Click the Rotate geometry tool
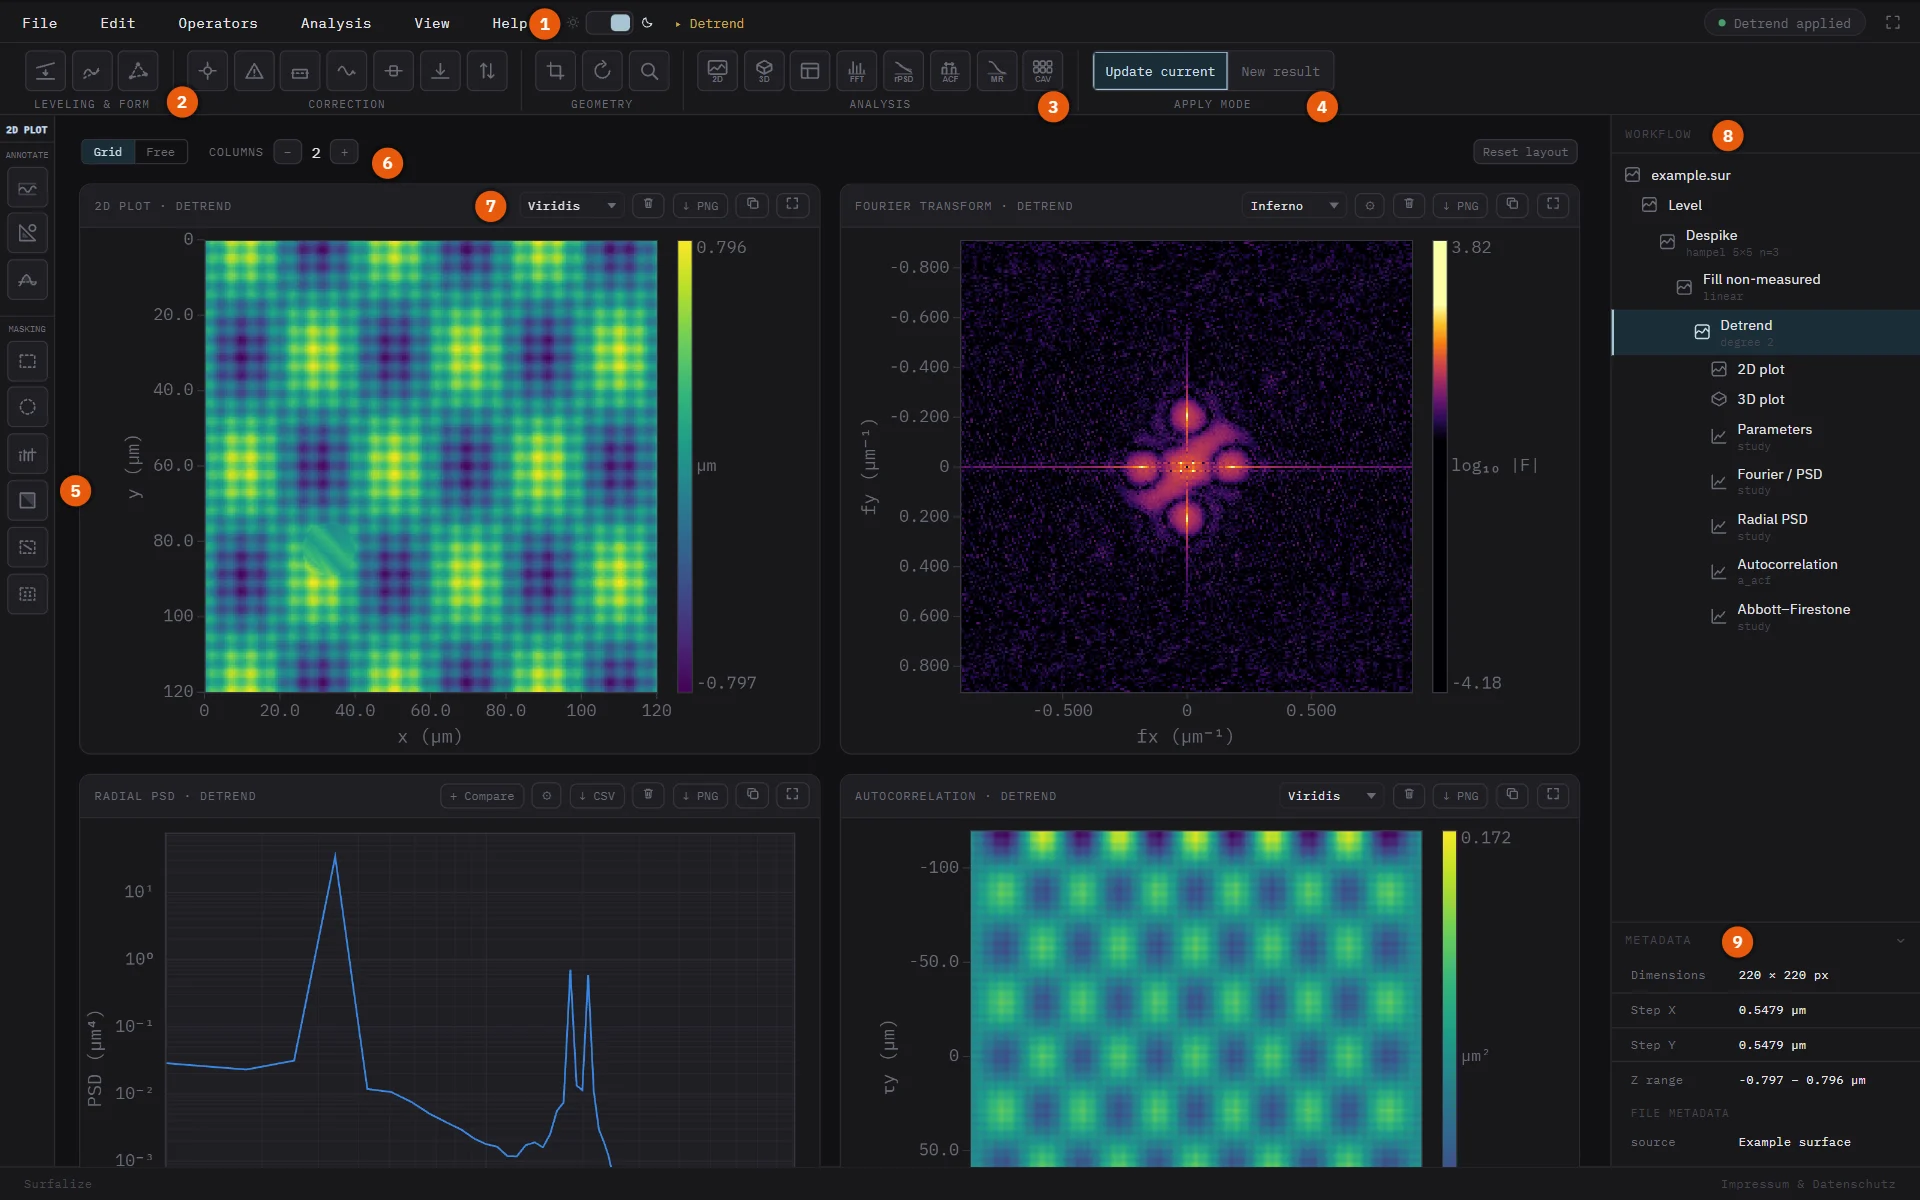Image resolution: width=1920 pixels, height=1200 pixels. tap(602, 71)
